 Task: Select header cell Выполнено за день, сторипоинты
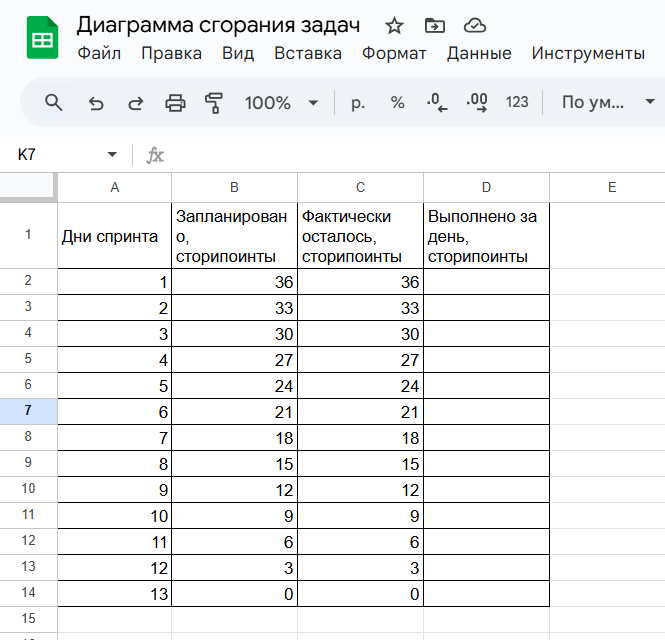486,236
